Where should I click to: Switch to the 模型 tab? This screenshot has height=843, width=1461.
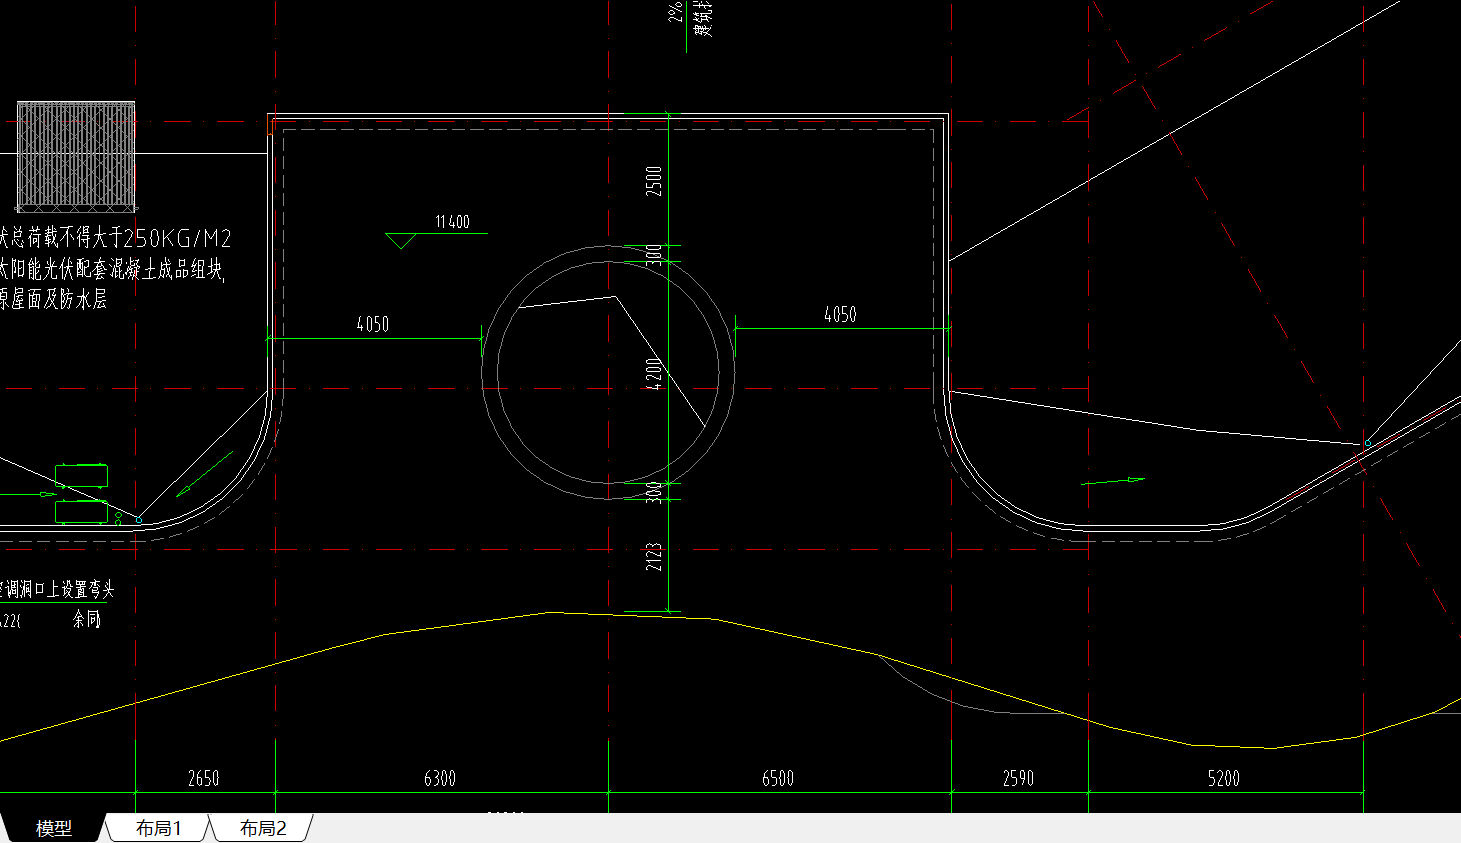(x=54, y=828)
